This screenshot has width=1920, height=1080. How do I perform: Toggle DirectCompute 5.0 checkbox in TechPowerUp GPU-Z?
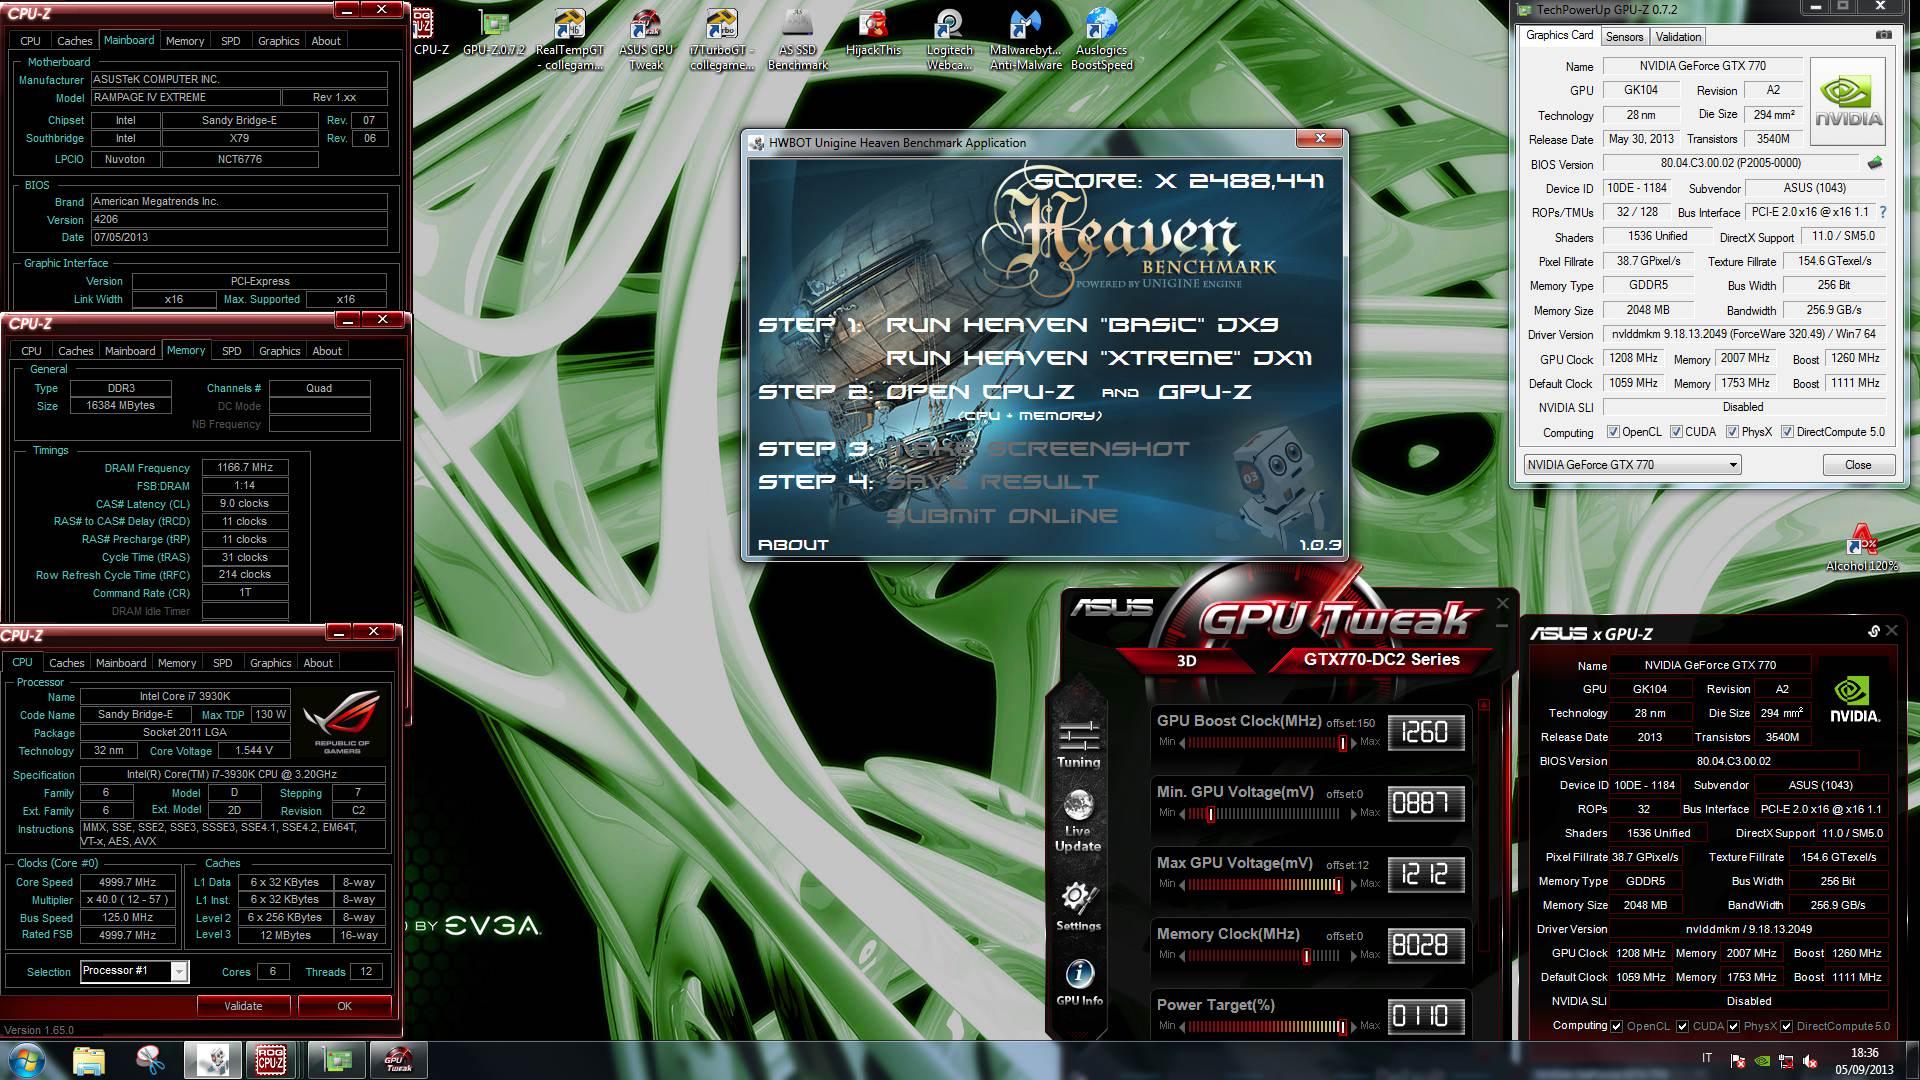pos(1787,432)
